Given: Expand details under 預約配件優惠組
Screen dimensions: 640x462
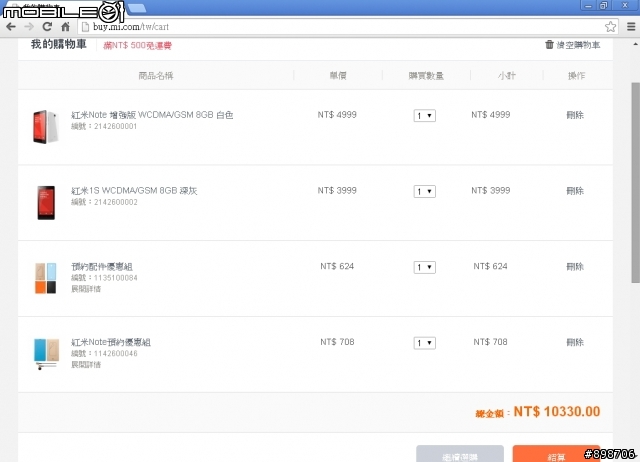Looking at the screenshot, I should point(86,289).
